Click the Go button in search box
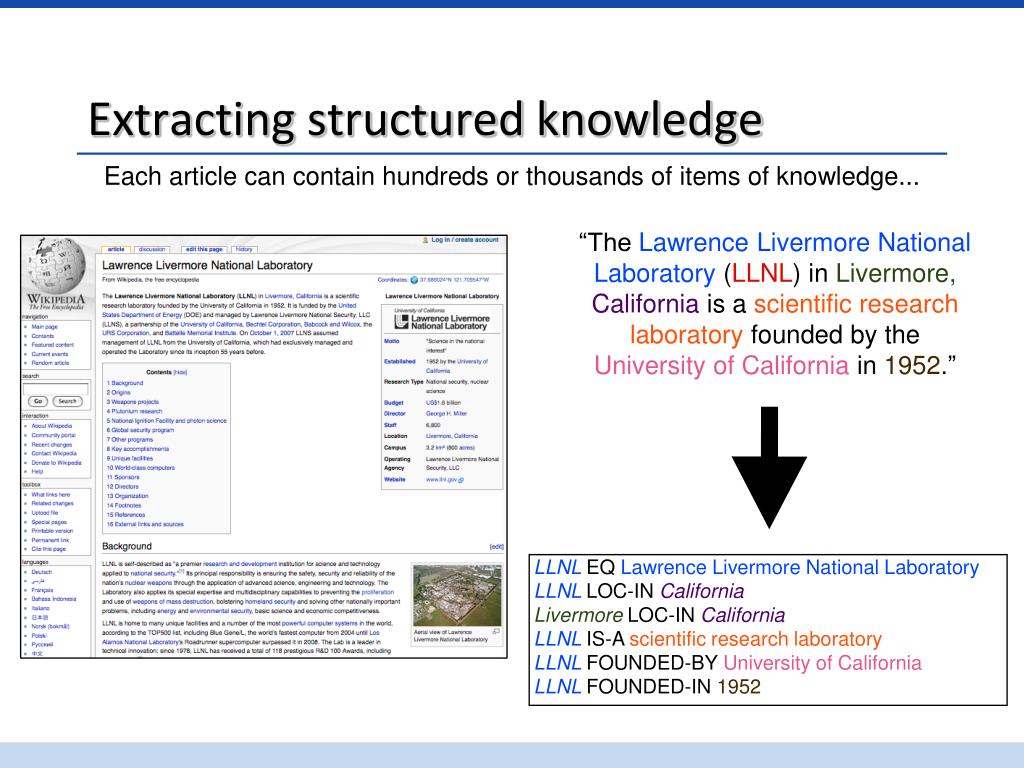Screen dimensions: 1024x768 [x=38, y=401]
